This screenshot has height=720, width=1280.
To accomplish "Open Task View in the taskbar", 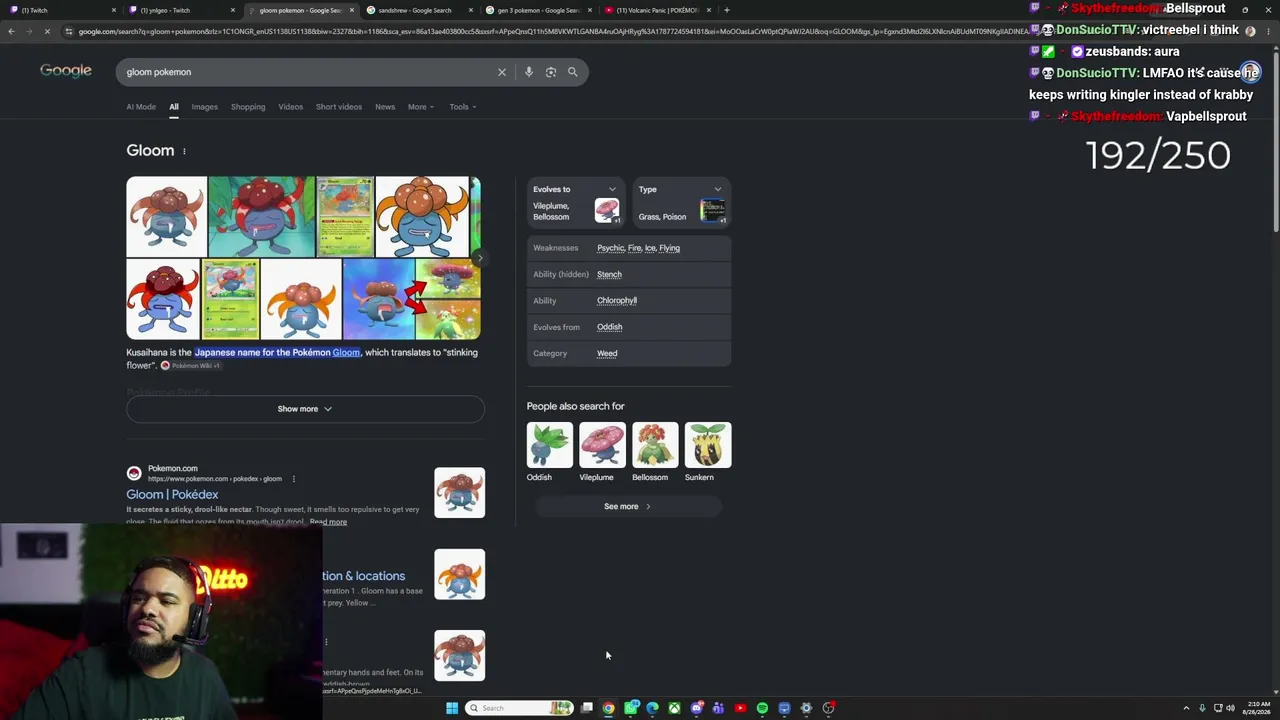I will [587, 708].
